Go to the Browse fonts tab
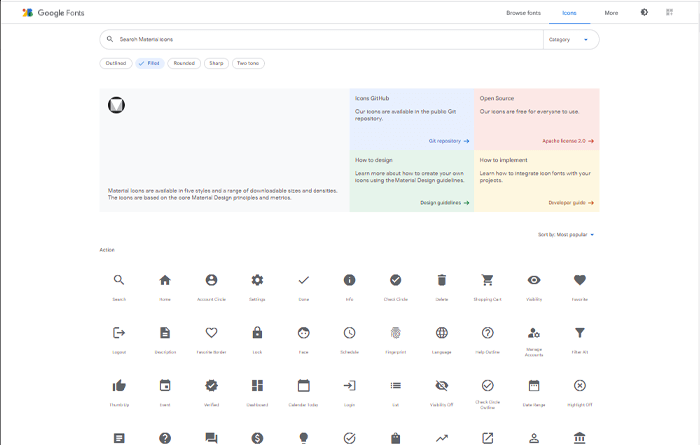Viewport: 700px width, 445px height. tap(523, 13)
